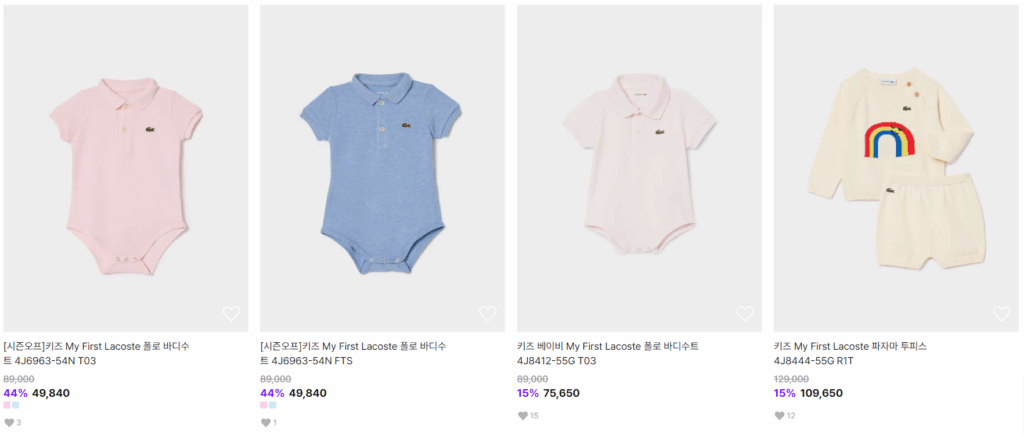View the pale pink 4J8412-55G bodysuit image

point(639,168)
